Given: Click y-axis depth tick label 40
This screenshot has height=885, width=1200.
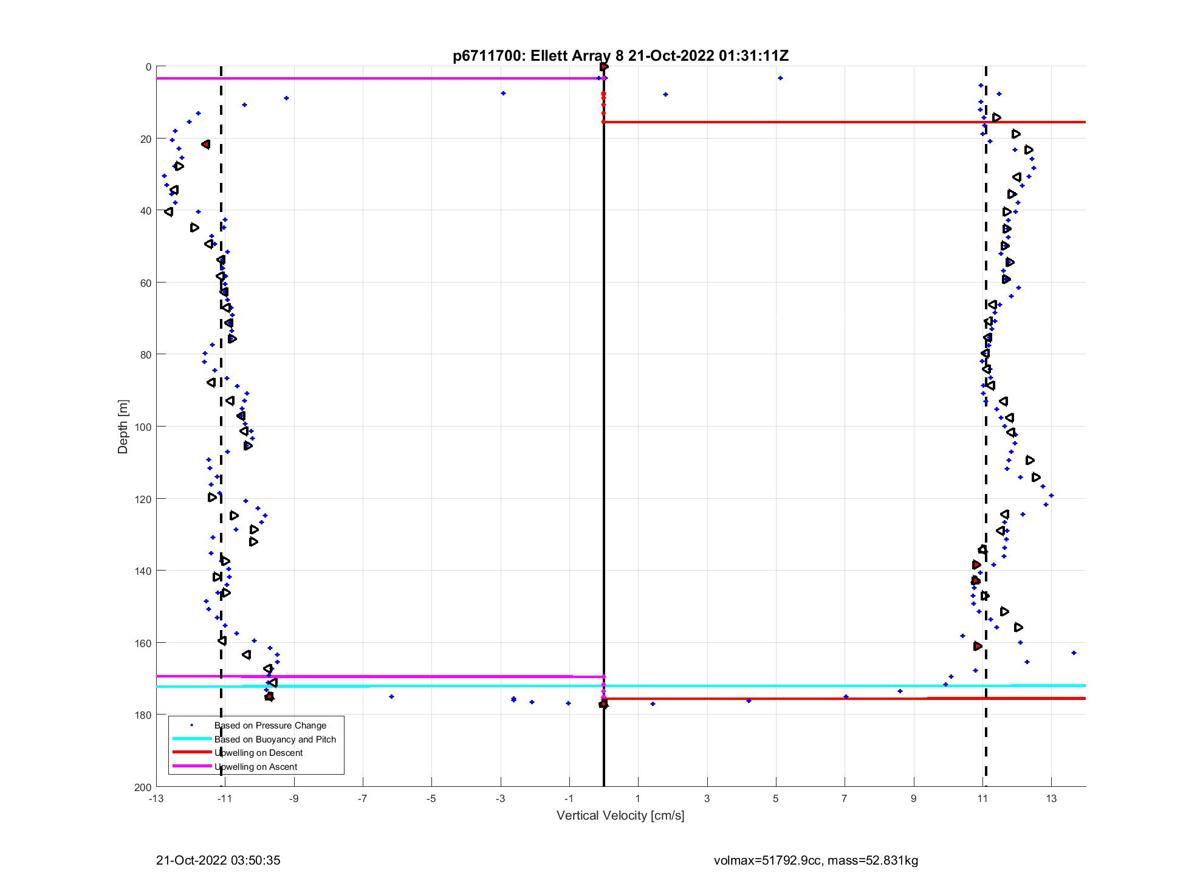Looking at the screenshot, I should click(x=145, y=211).
